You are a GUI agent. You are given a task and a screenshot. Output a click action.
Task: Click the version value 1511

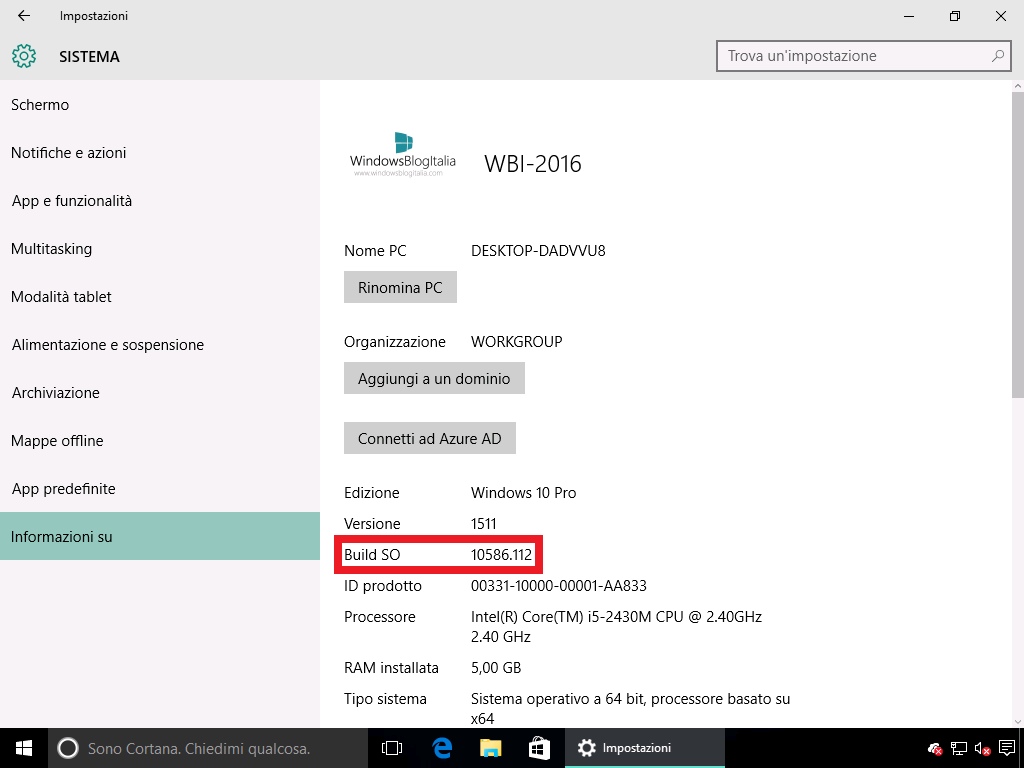coord(484,524)
